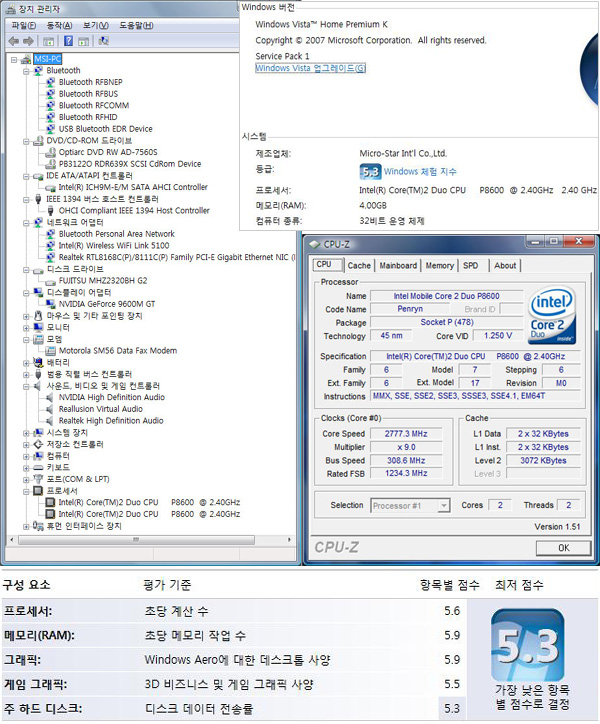Click the Core Speed 2777.3 MHz field
600x724 pixels.
(x=406, y=434)
